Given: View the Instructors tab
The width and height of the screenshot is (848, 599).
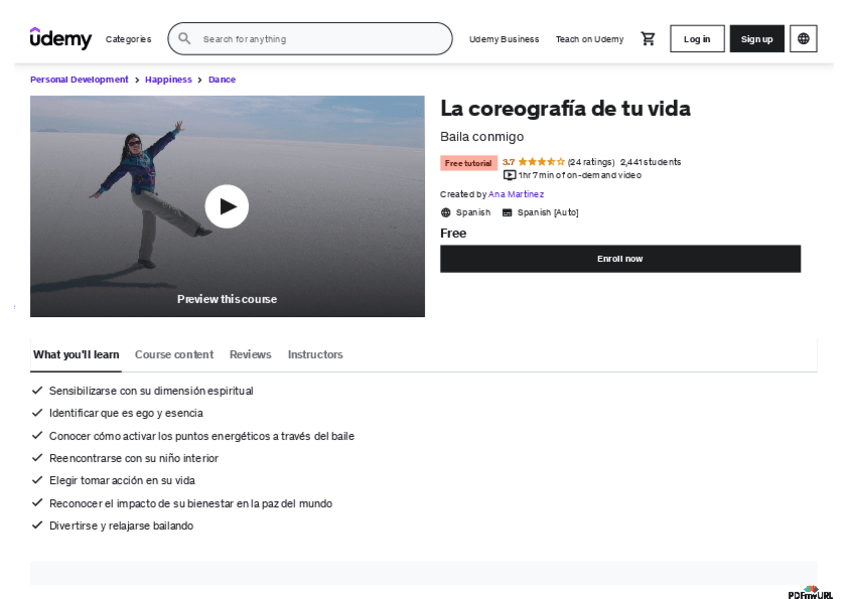Looking at the screenshot, I should pyautogui.click(x=315, y=354).
